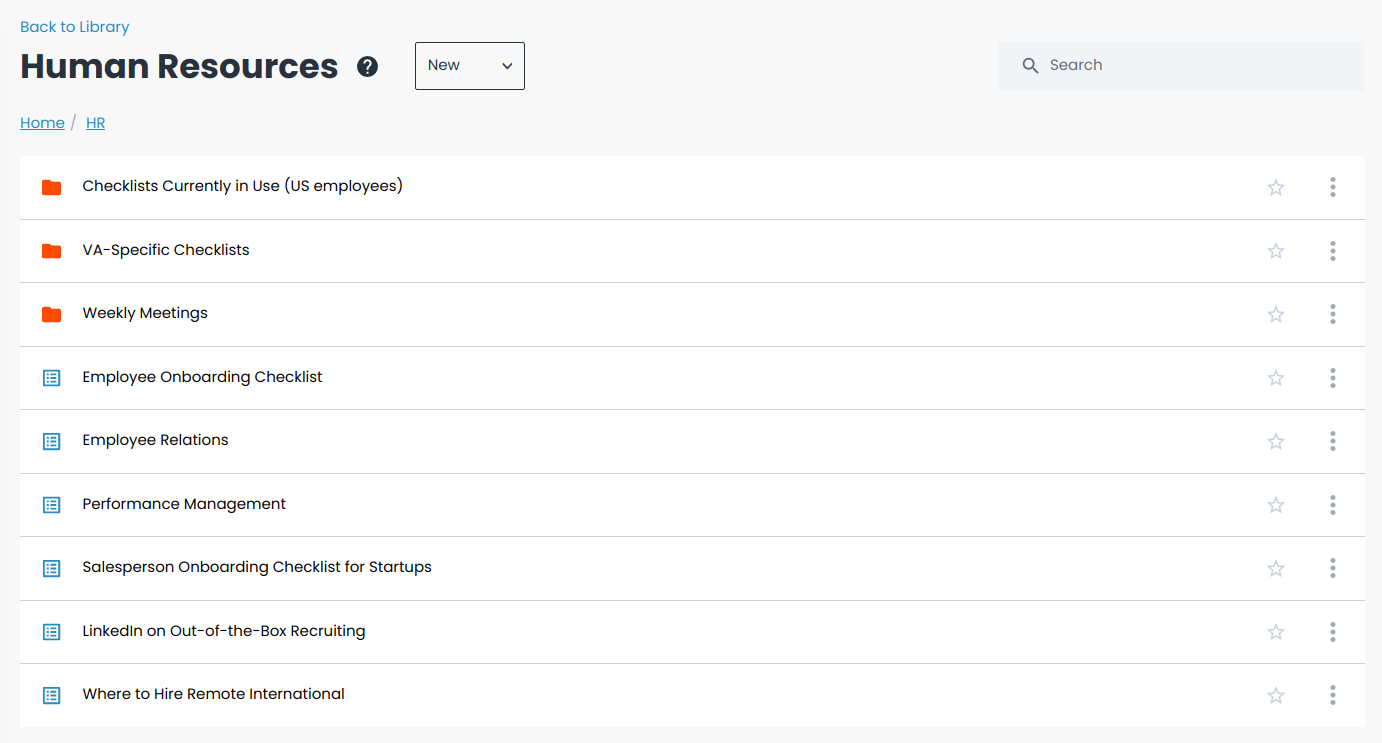Open LinkedIn on Out-of-the-Box Recruiting title
This screenshot has width=1382, height=743.
pos(224,631)
